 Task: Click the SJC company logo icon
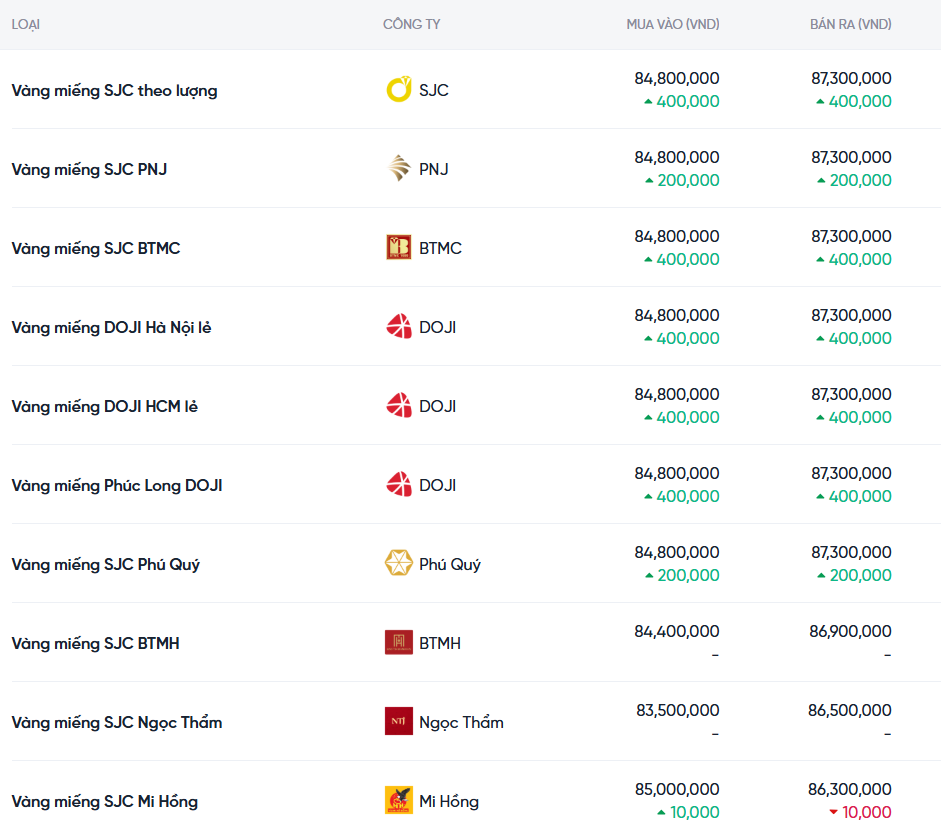tap(399, 90)
